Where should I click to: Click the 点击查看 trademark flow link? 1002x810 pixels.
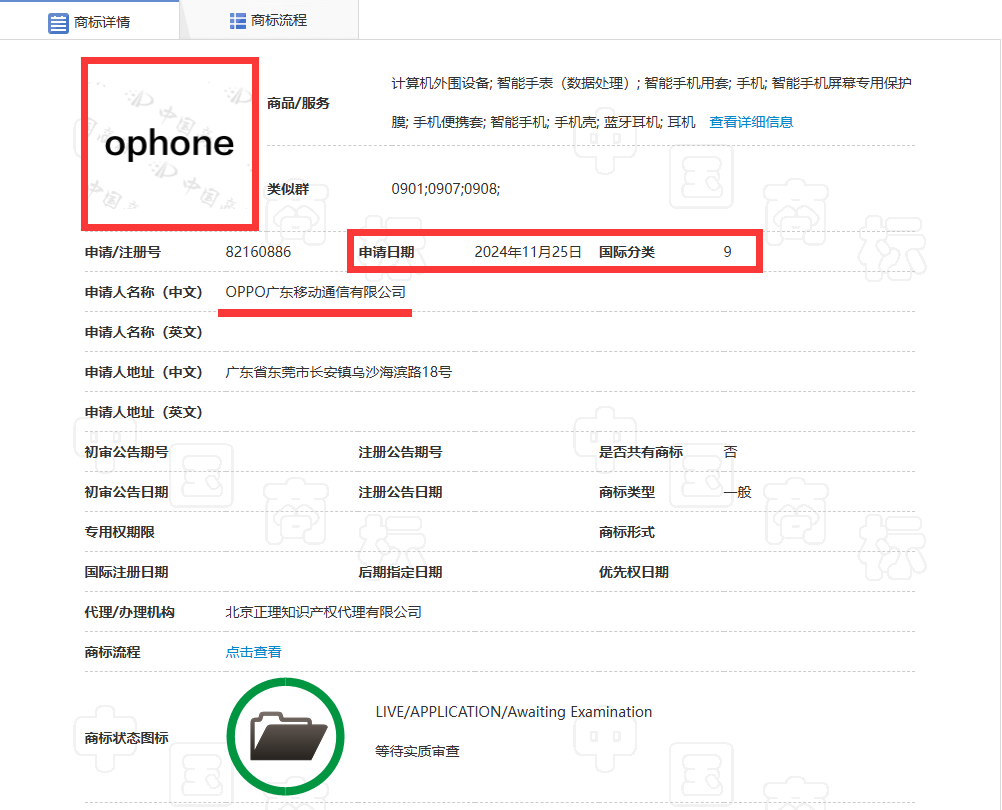click(254, 652)
